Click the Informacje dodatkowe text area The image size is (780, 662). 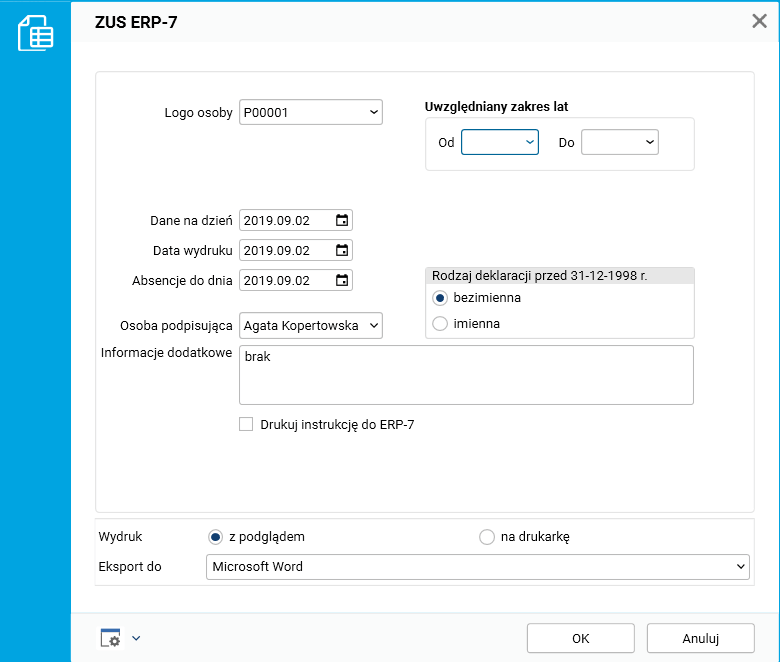(466, 375)
